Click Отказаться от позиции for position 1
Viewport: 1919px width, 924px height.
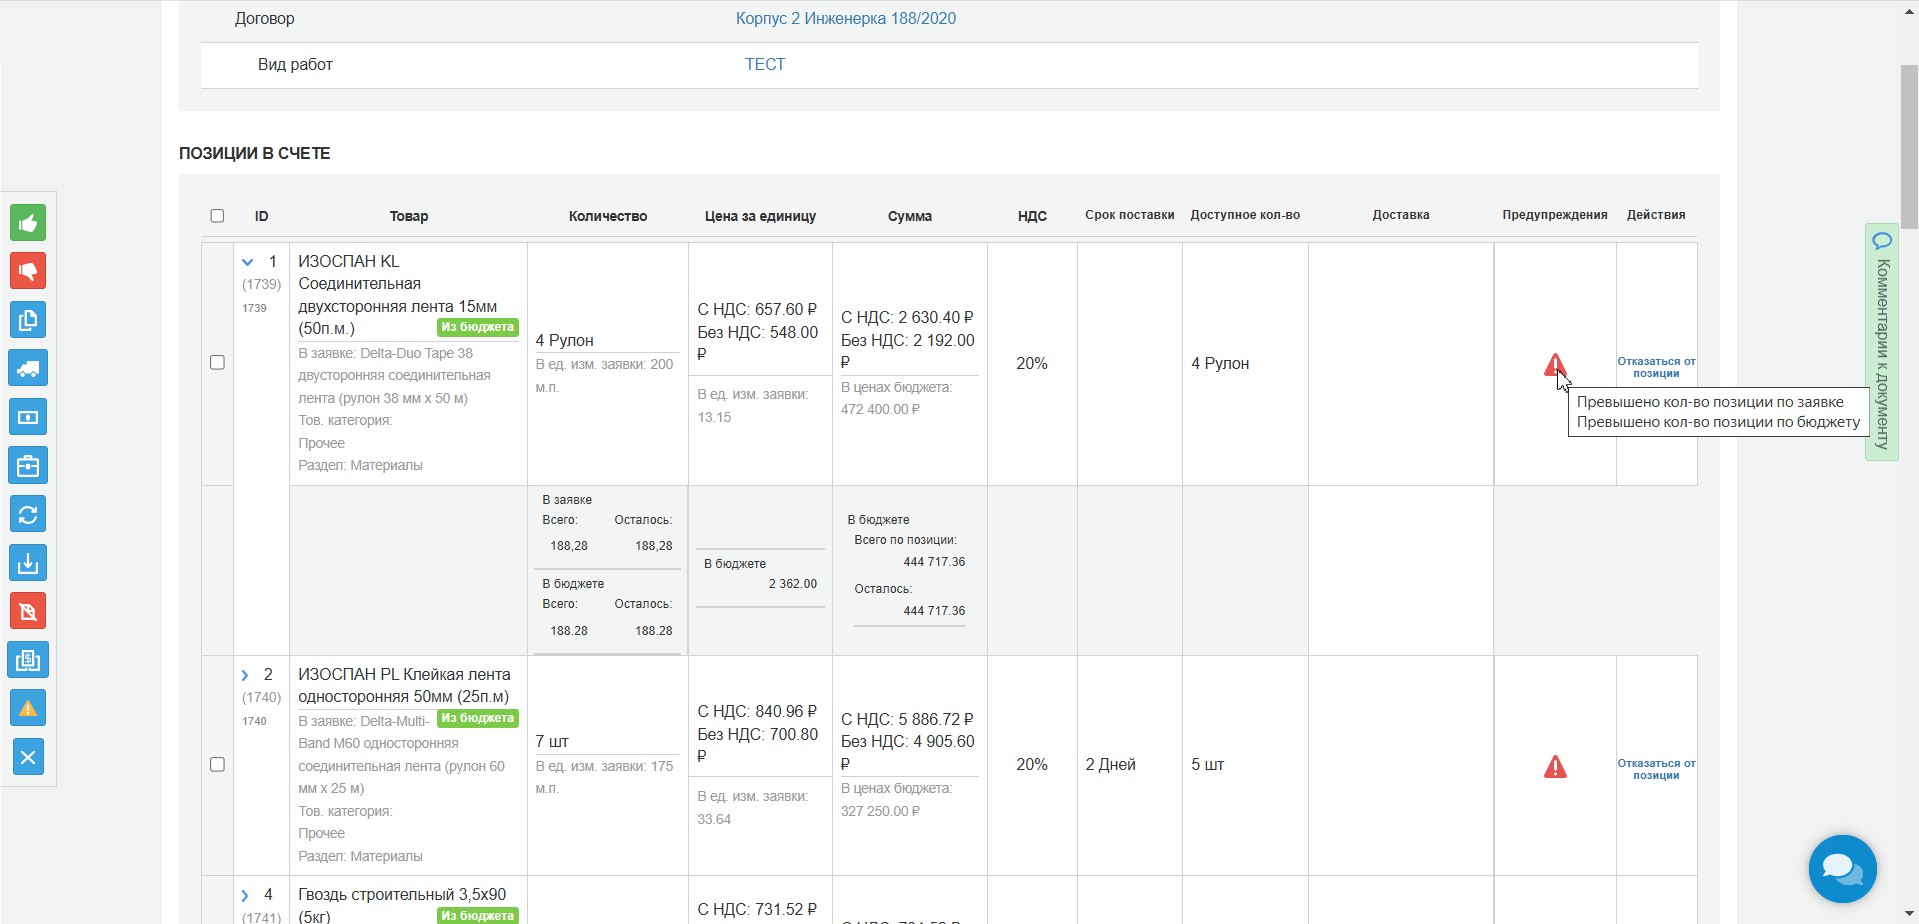point(1656,367)
